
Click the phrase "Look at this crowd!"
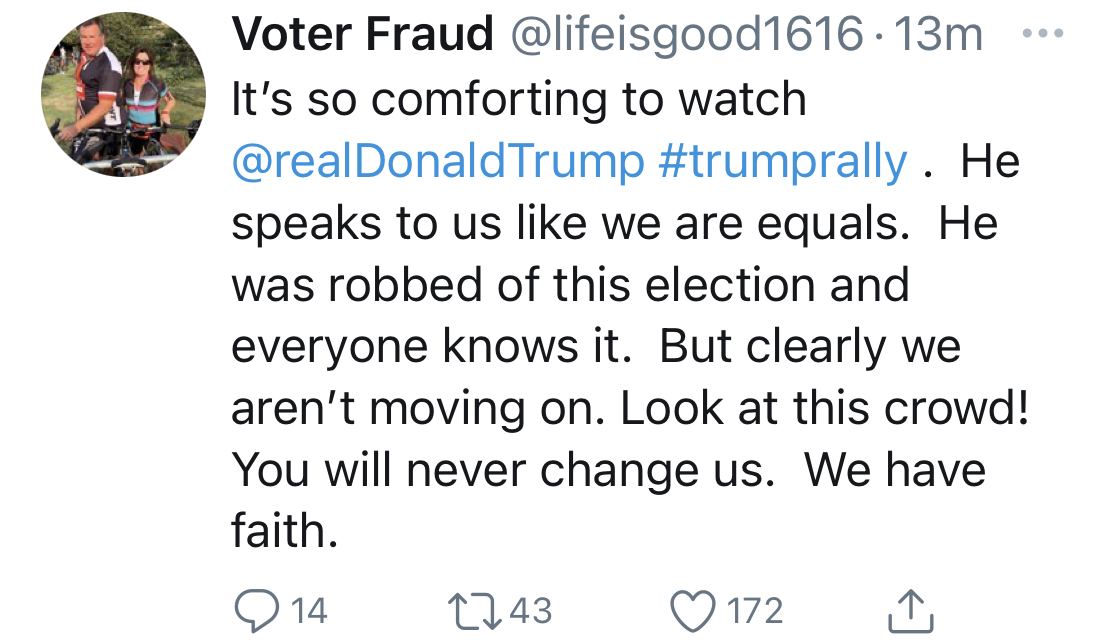(x=825, y=408)
